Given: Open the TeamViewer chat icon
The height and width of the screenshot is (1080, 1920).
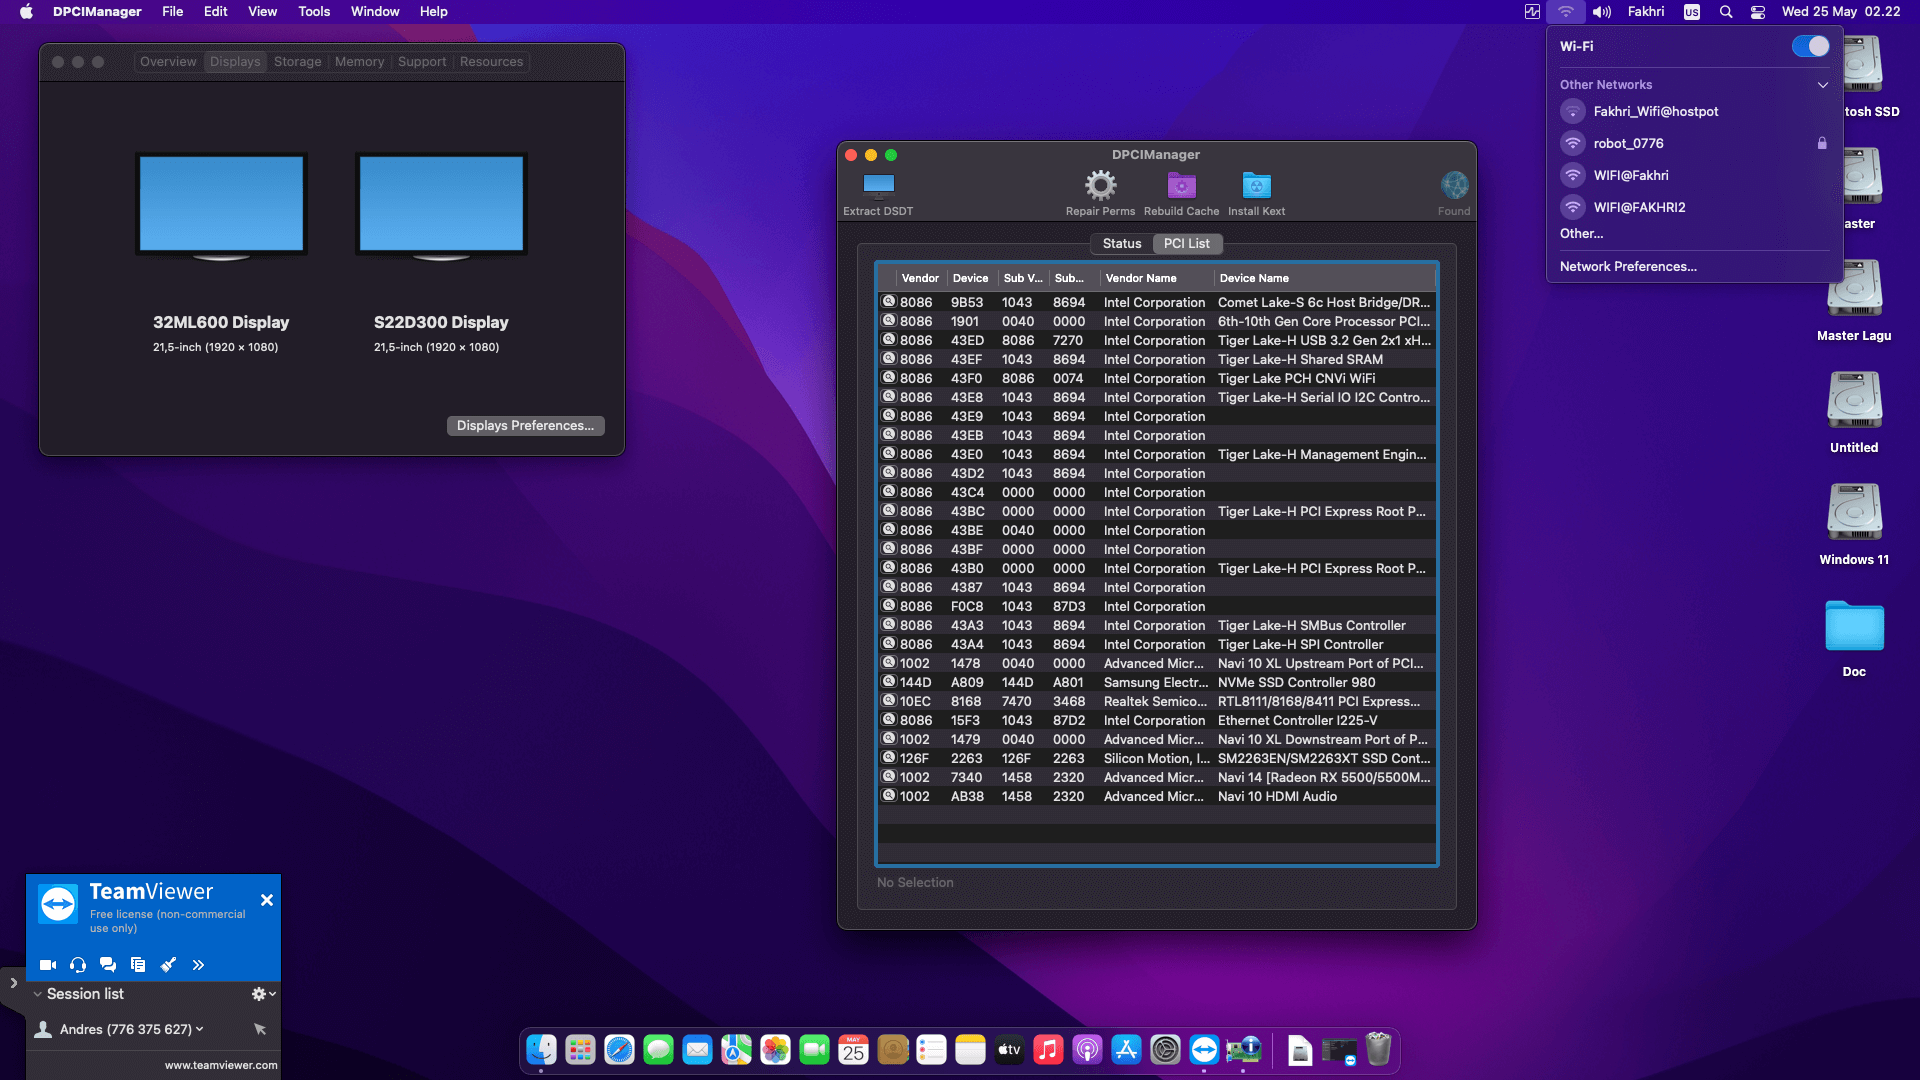Looking at the screenshot, I should (x=108, y=965).
